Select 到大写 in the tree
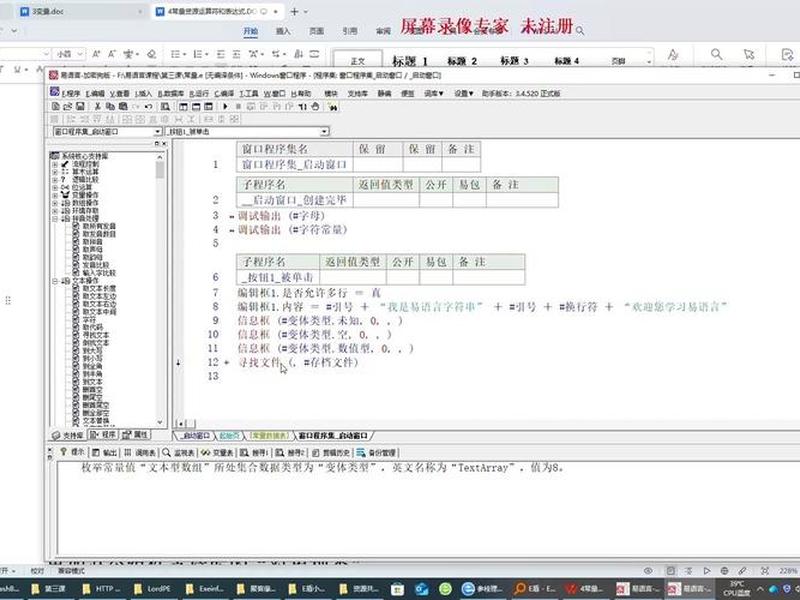 tap(92, 351)
